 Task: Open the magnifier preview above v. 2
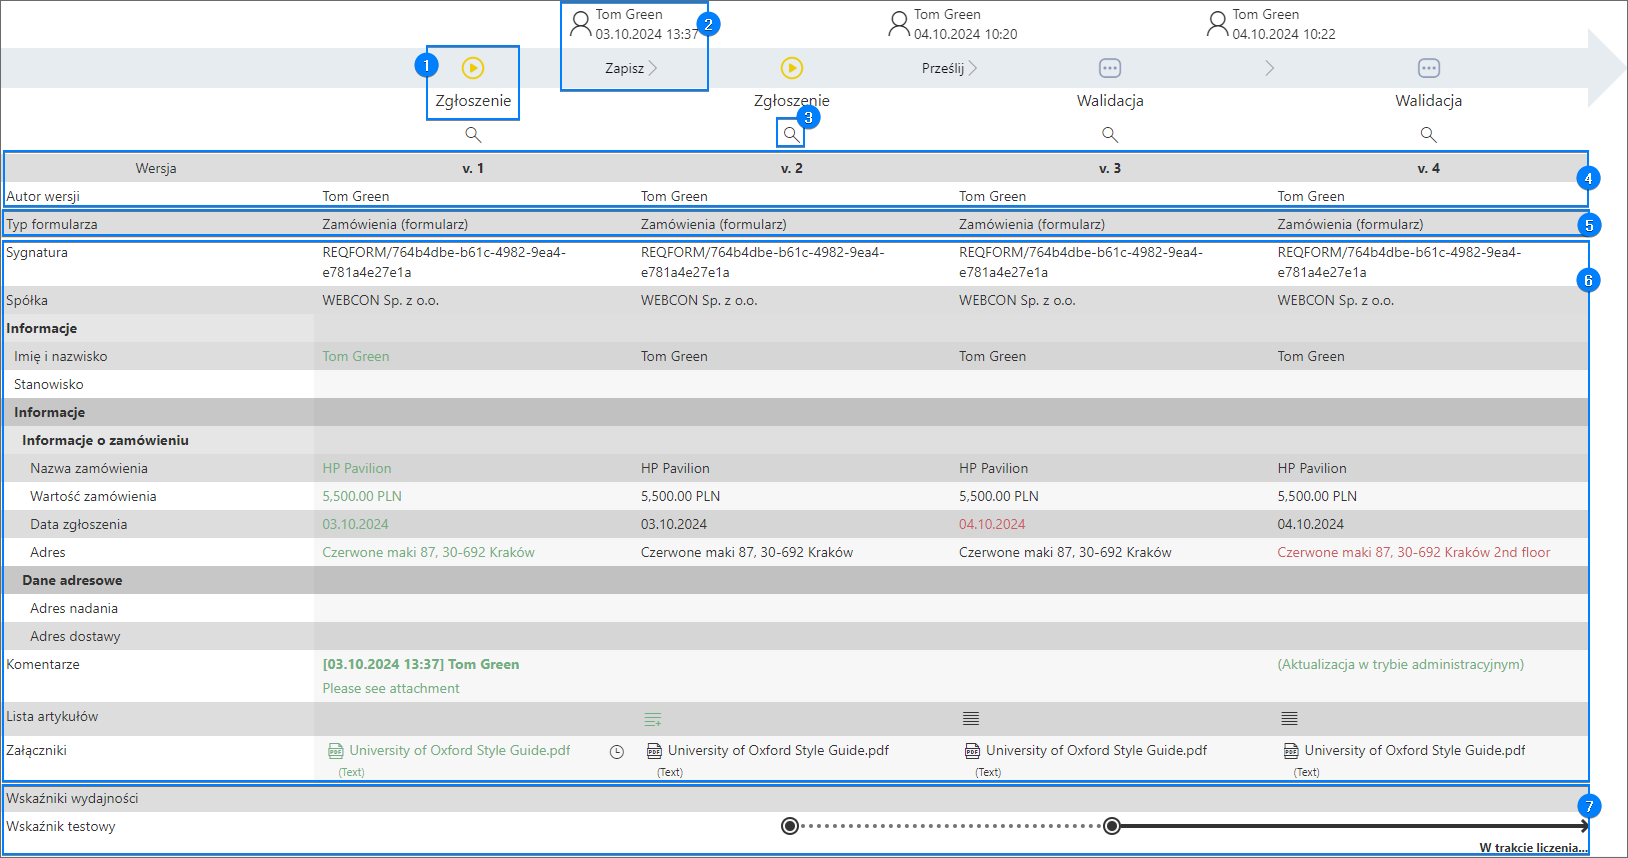point(791,134)
